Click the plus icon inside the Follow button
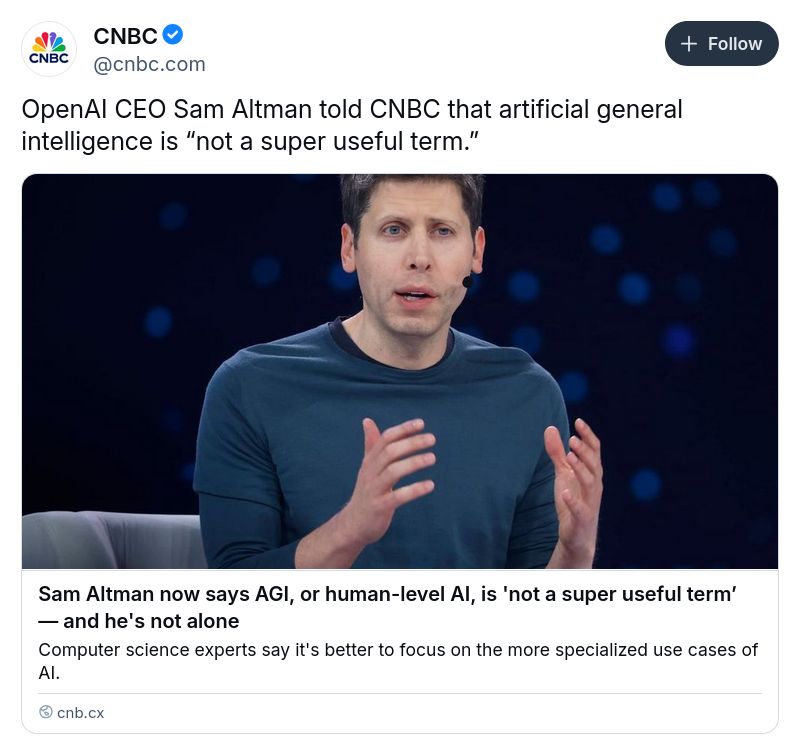This screenshot has width=800, height=745. point(689,43)
